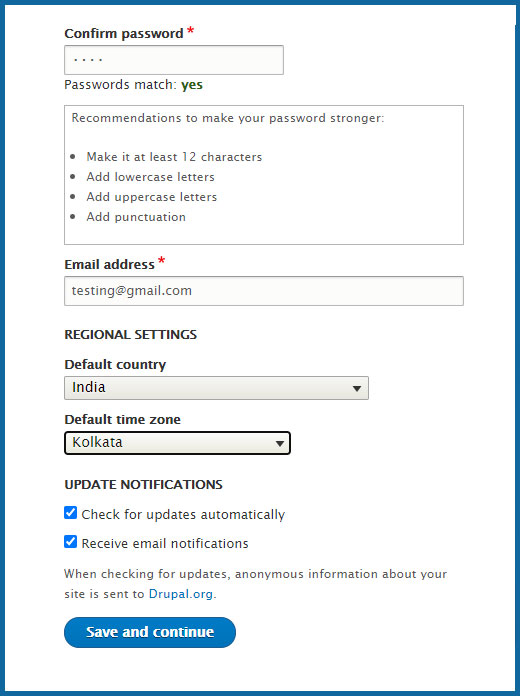
Task: Click the REGIONAL SETTINGS heading
Action: (131, 334)
